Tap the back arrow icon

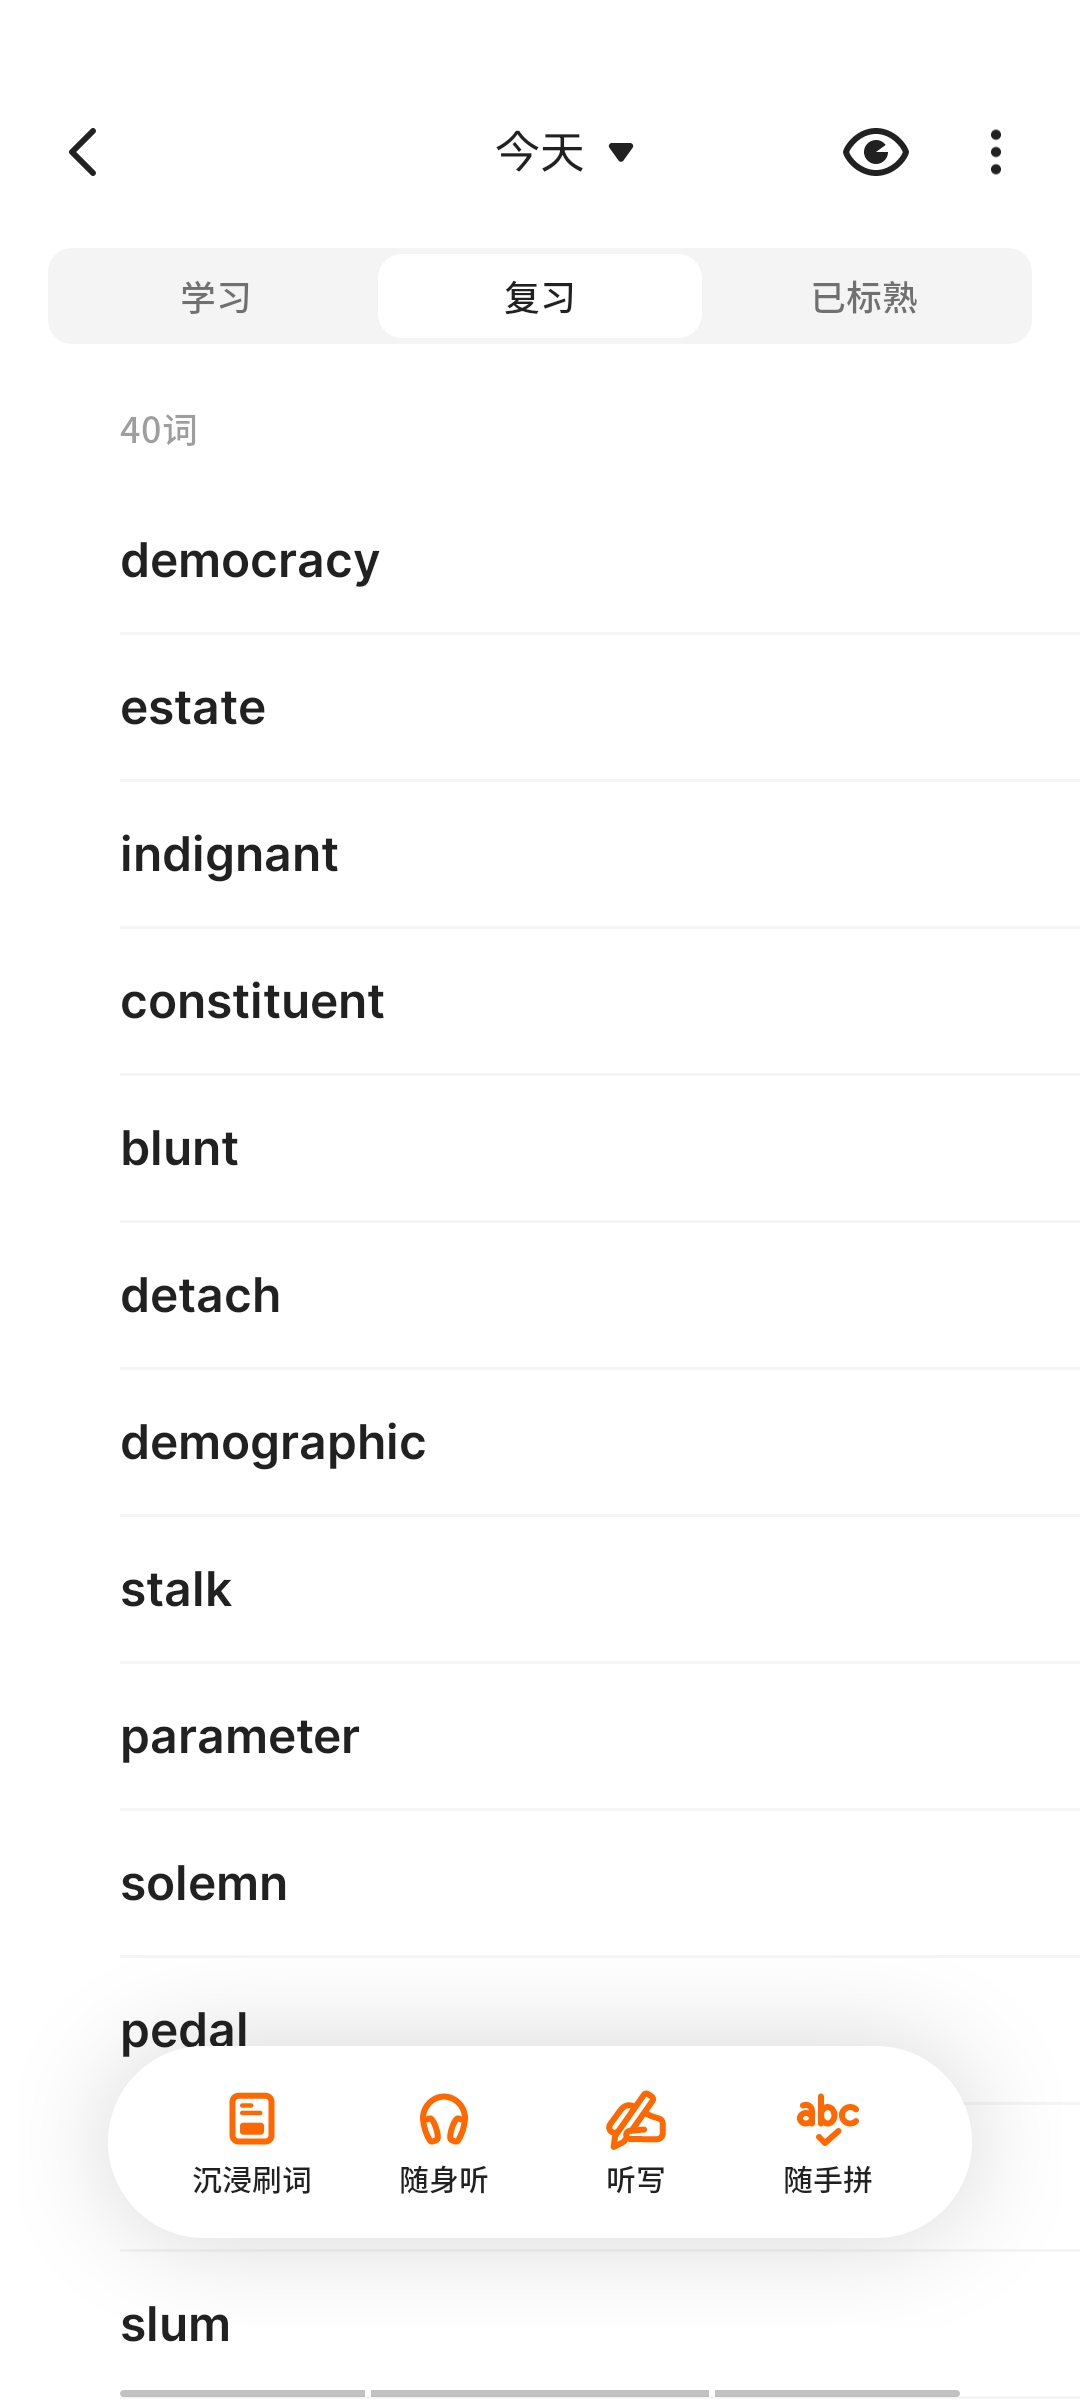coord(84,152)
